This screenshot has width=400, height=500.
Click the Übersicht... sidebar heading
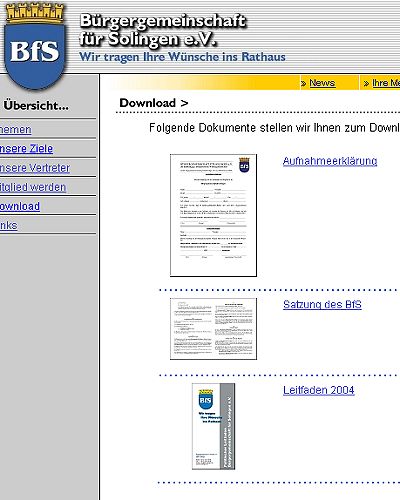[x=36, y=106]
